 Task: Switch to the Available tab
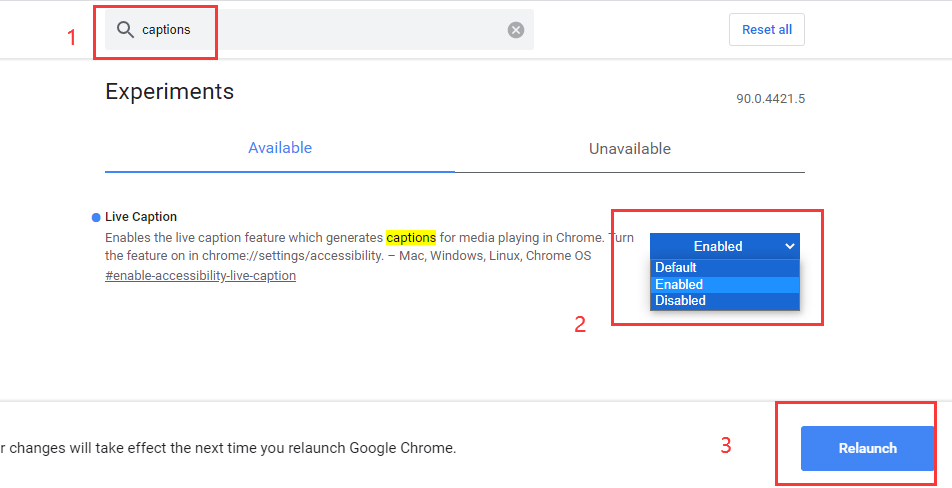coord(280,148)
